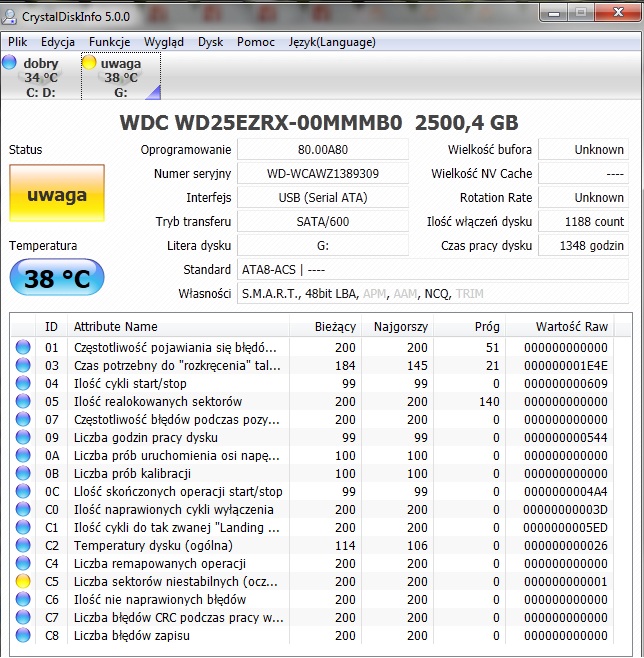This screenshot has width=644, height=658.
Task: Click the Oprogramowanie field 80.00A80
Action: coord(323,149)
